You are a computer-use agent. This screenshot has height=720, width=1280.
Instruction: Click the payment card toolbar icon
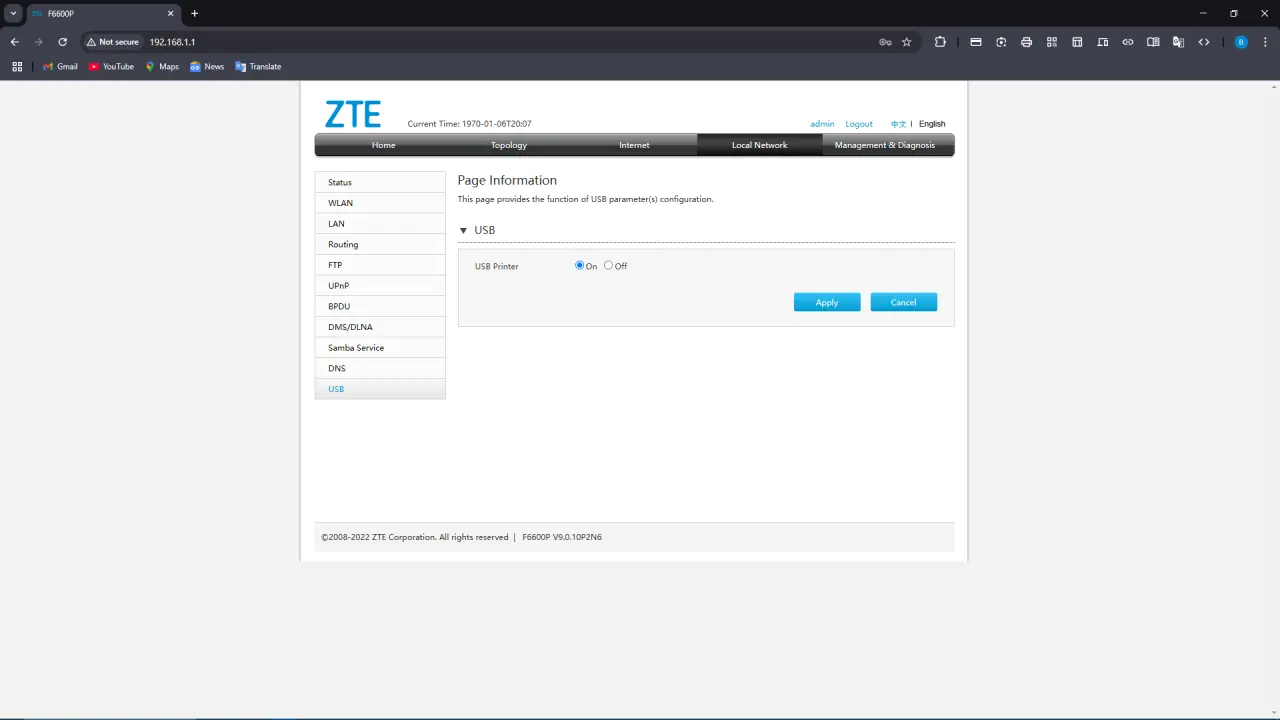[976, 42]
